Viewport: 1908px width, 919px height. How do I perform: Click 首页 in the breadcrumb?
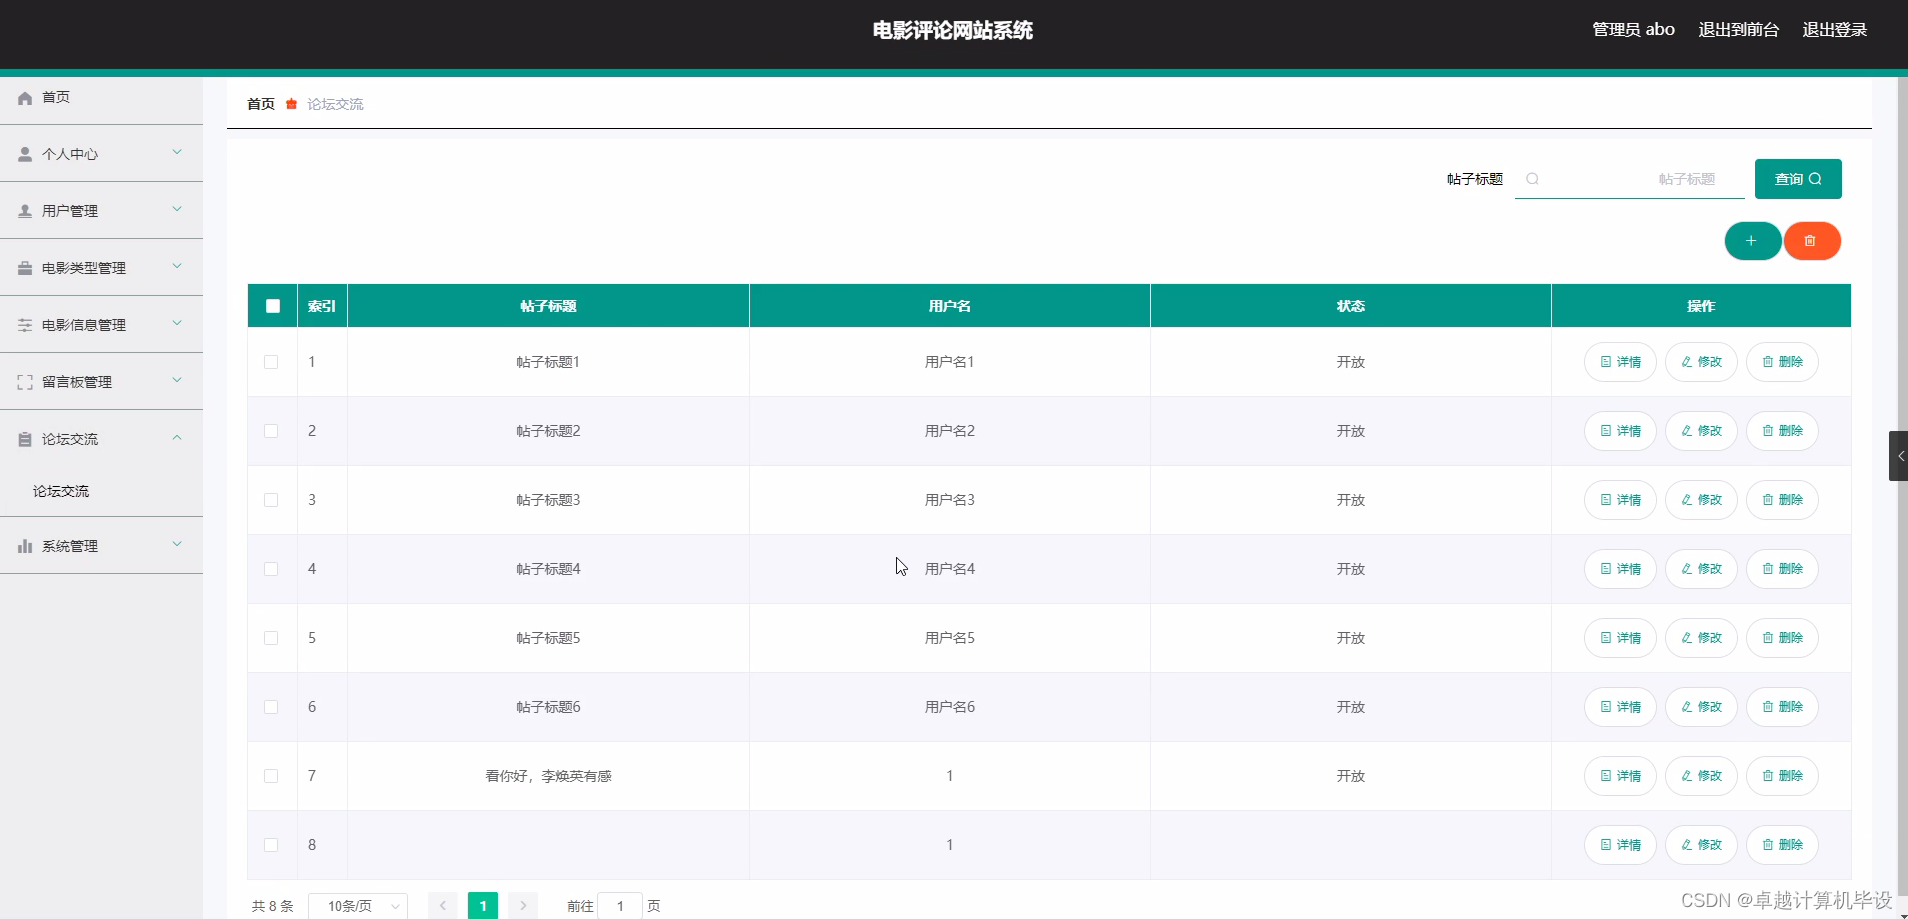tap(259, 103)
